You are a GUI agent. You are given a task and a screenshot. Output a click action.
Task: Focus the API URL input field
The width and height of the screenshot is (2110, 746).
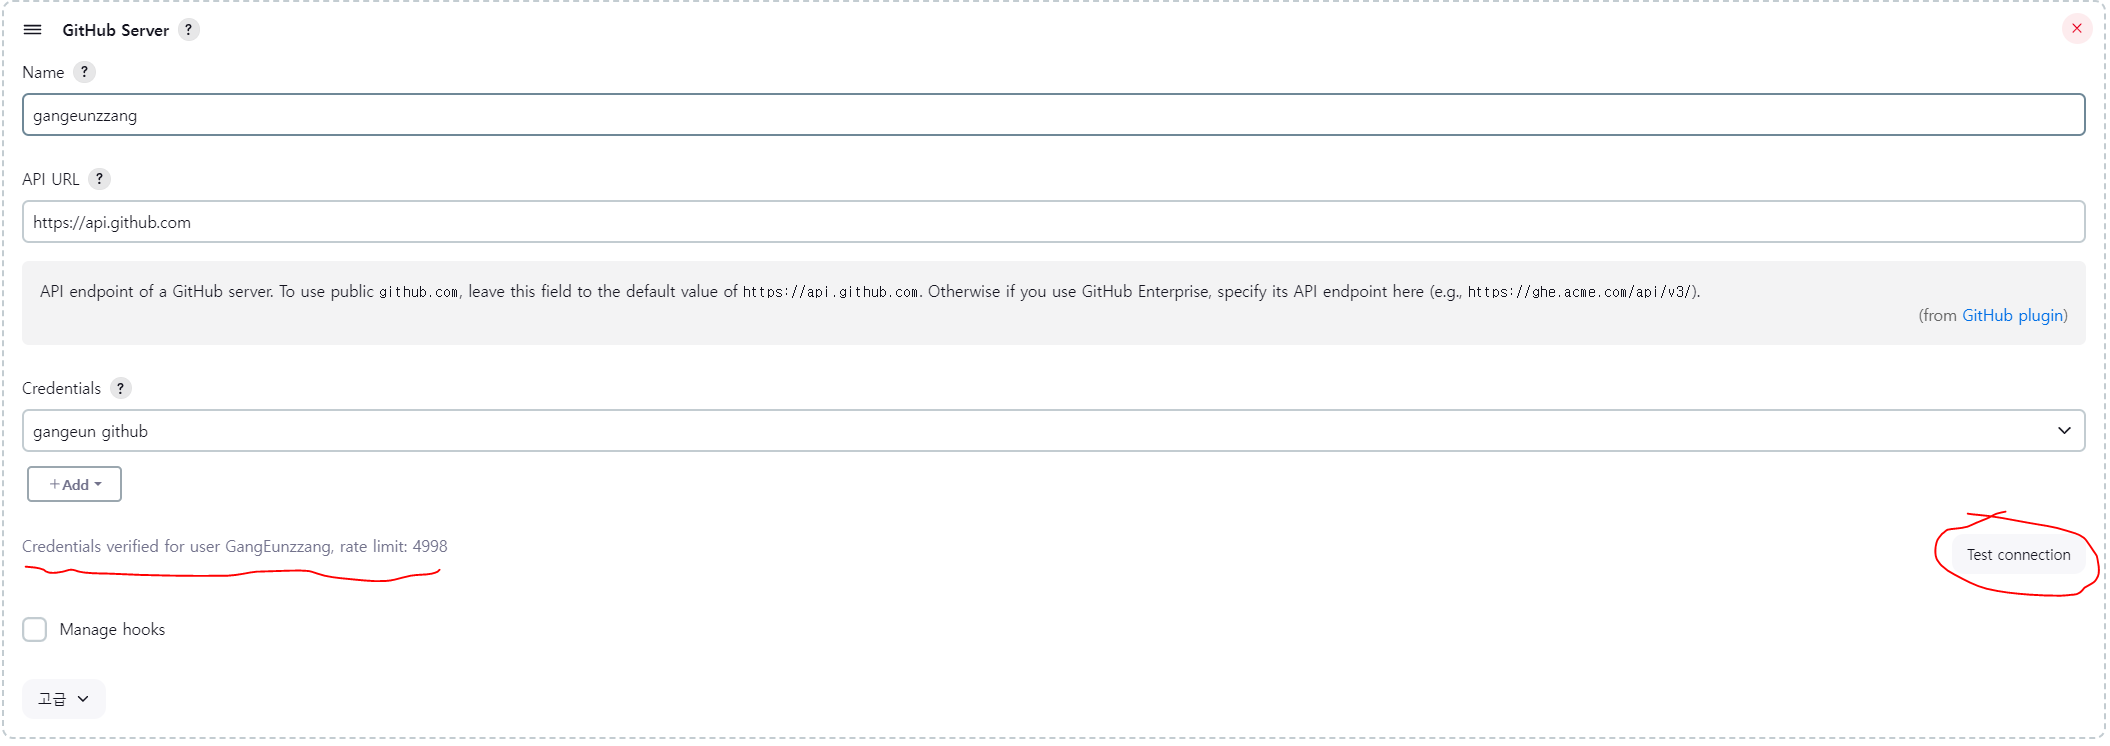(1053, 222)
